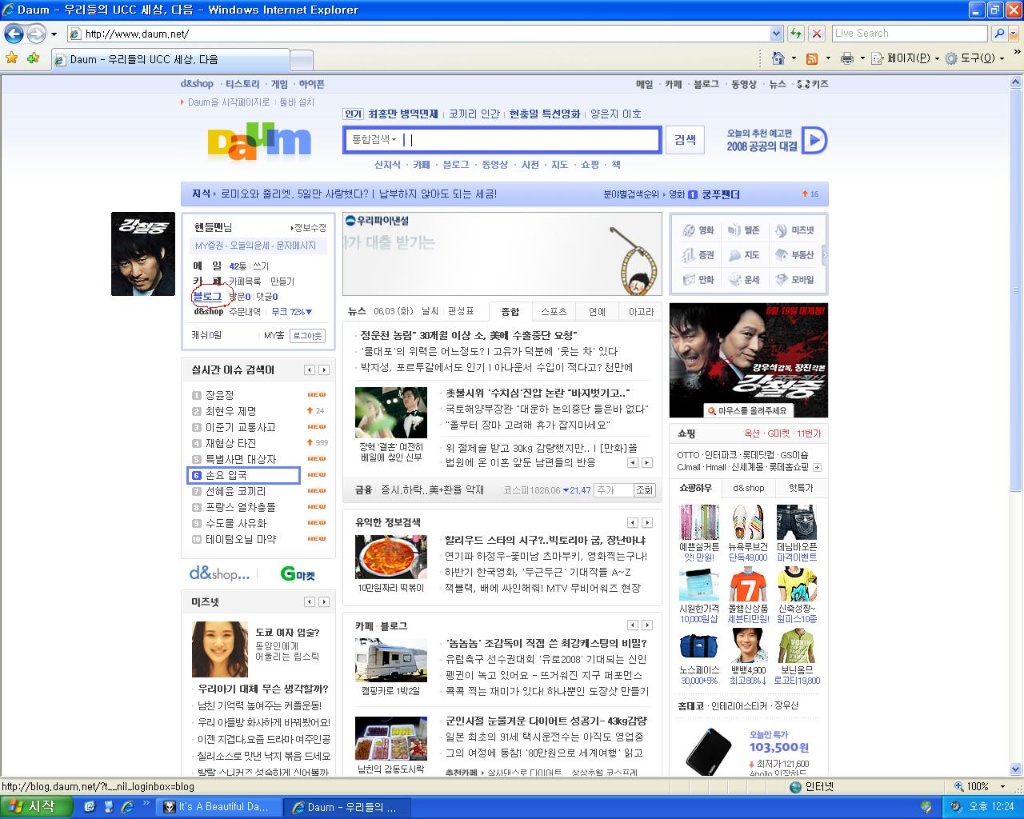Screen dimensions: 1024x819
Task: Click the Daum logo
Action: (x=259, y=141)
